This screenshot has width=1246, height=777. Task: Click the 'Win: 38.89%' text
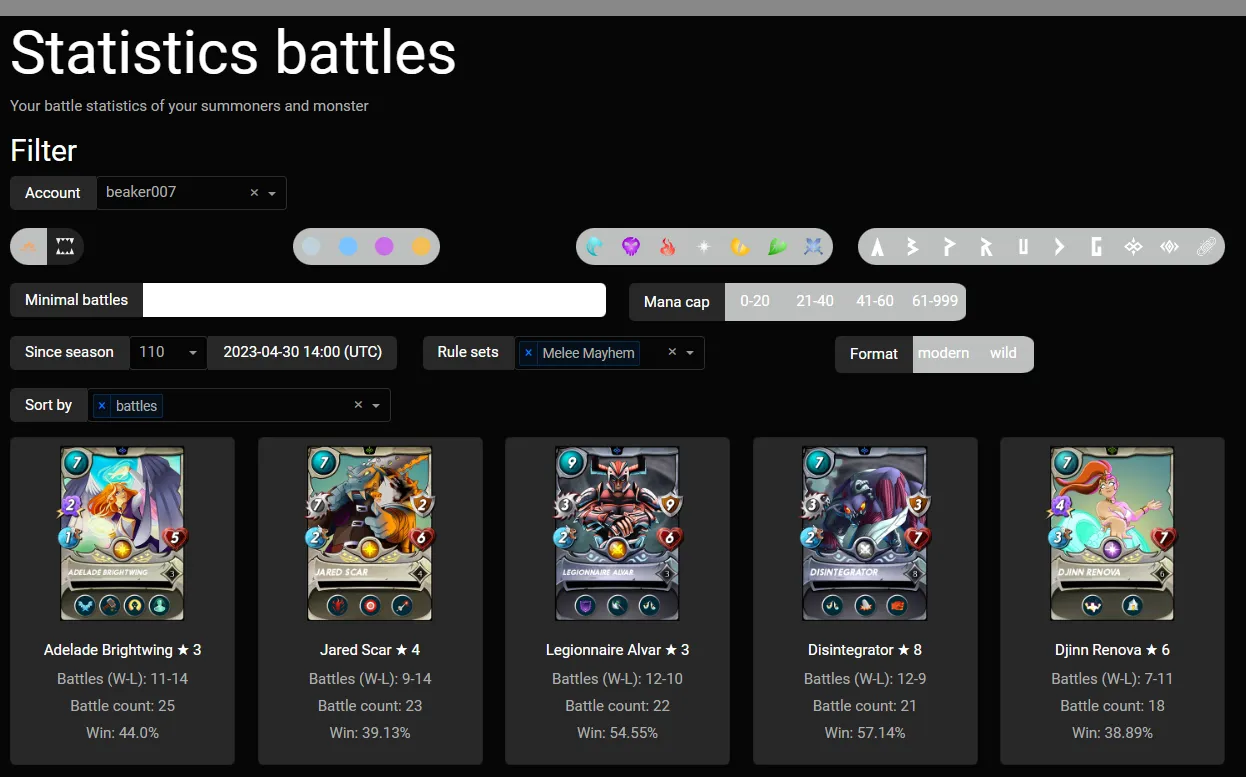(x=1112, y=733)
